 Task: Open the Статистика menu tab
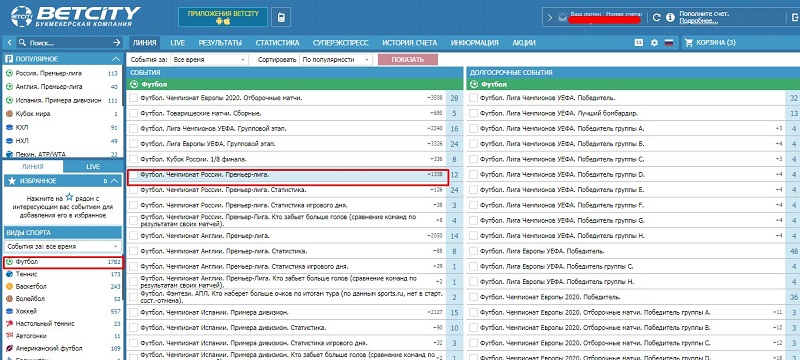point(277,43)
